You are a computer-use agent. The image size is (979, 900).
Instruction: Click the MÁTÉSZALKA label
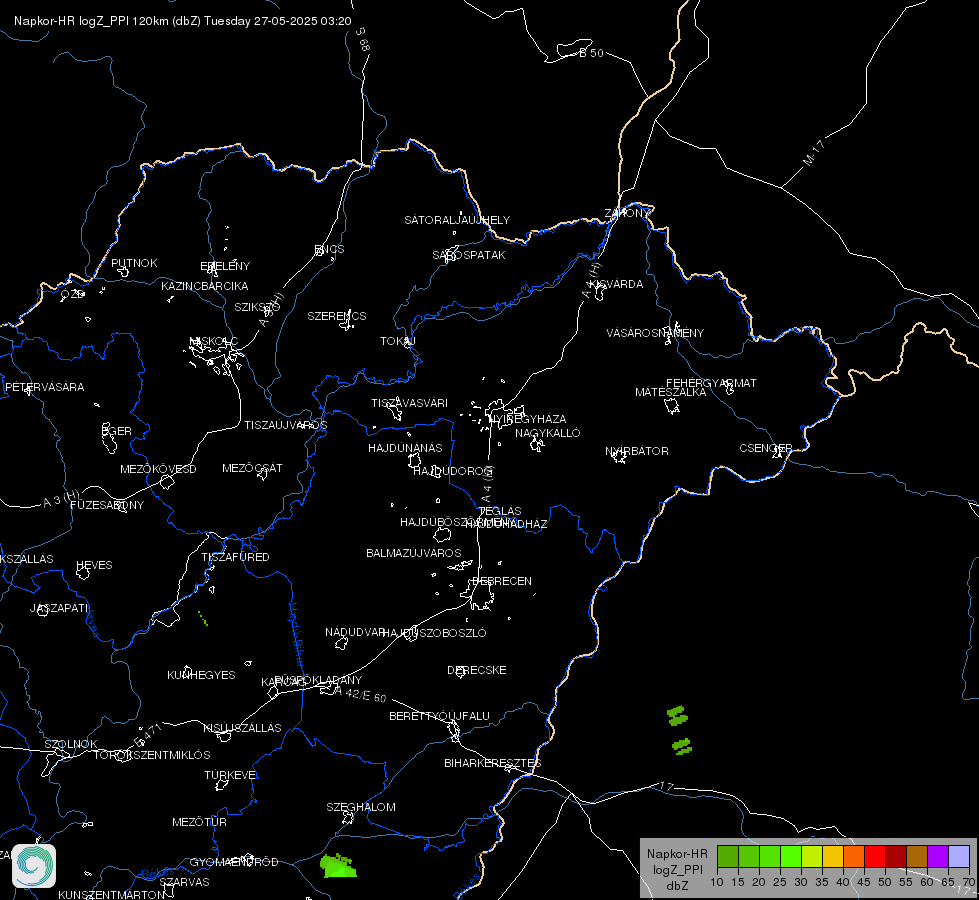pos(671,392)
